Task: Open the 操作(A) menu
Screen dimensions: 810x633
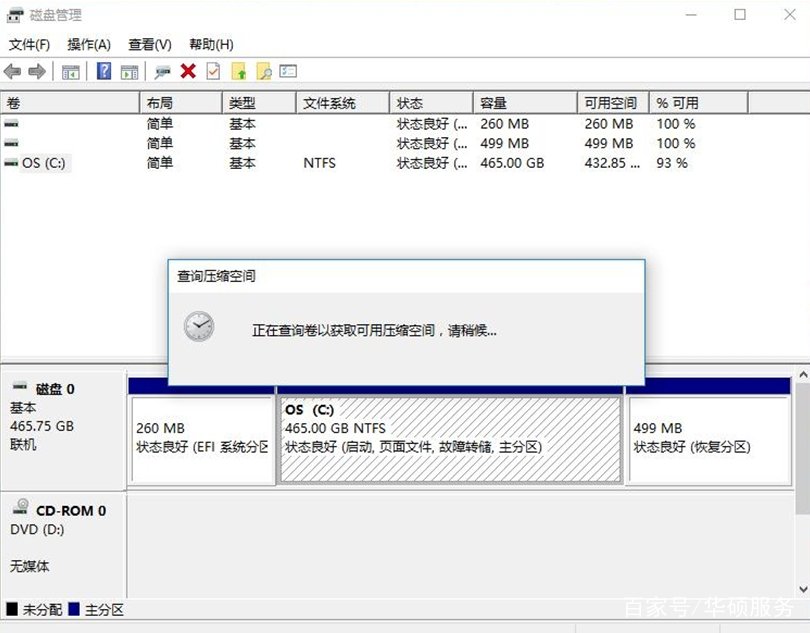Action: tap(90, 44)
